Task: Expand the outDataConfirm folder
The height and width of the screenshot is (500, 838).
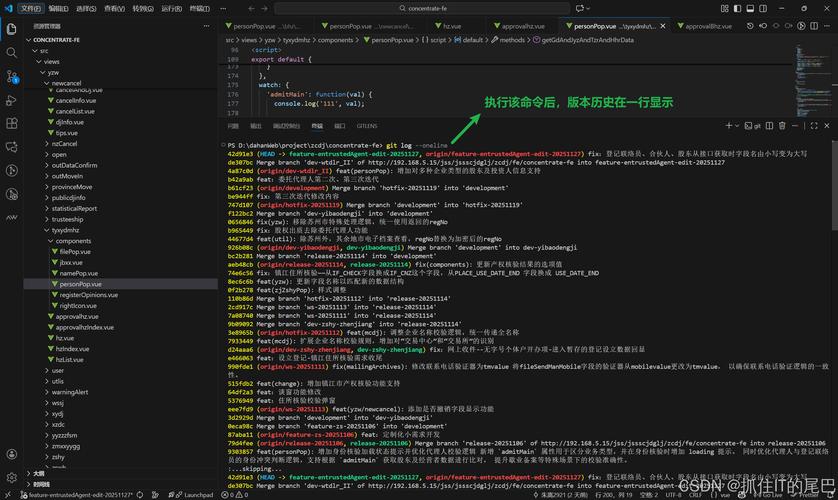Action: tap(74, 165)
